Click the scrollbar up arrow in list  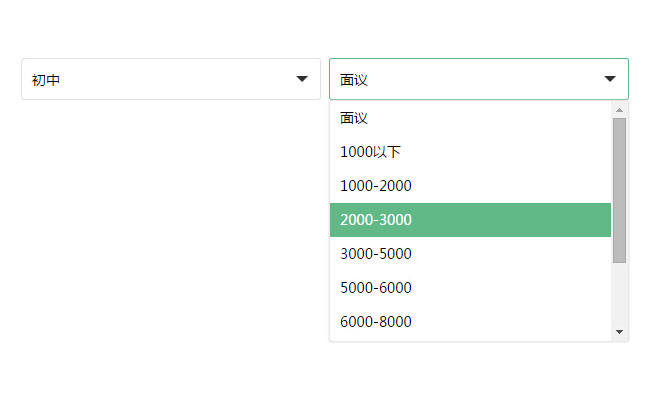(x=619, y=110)
